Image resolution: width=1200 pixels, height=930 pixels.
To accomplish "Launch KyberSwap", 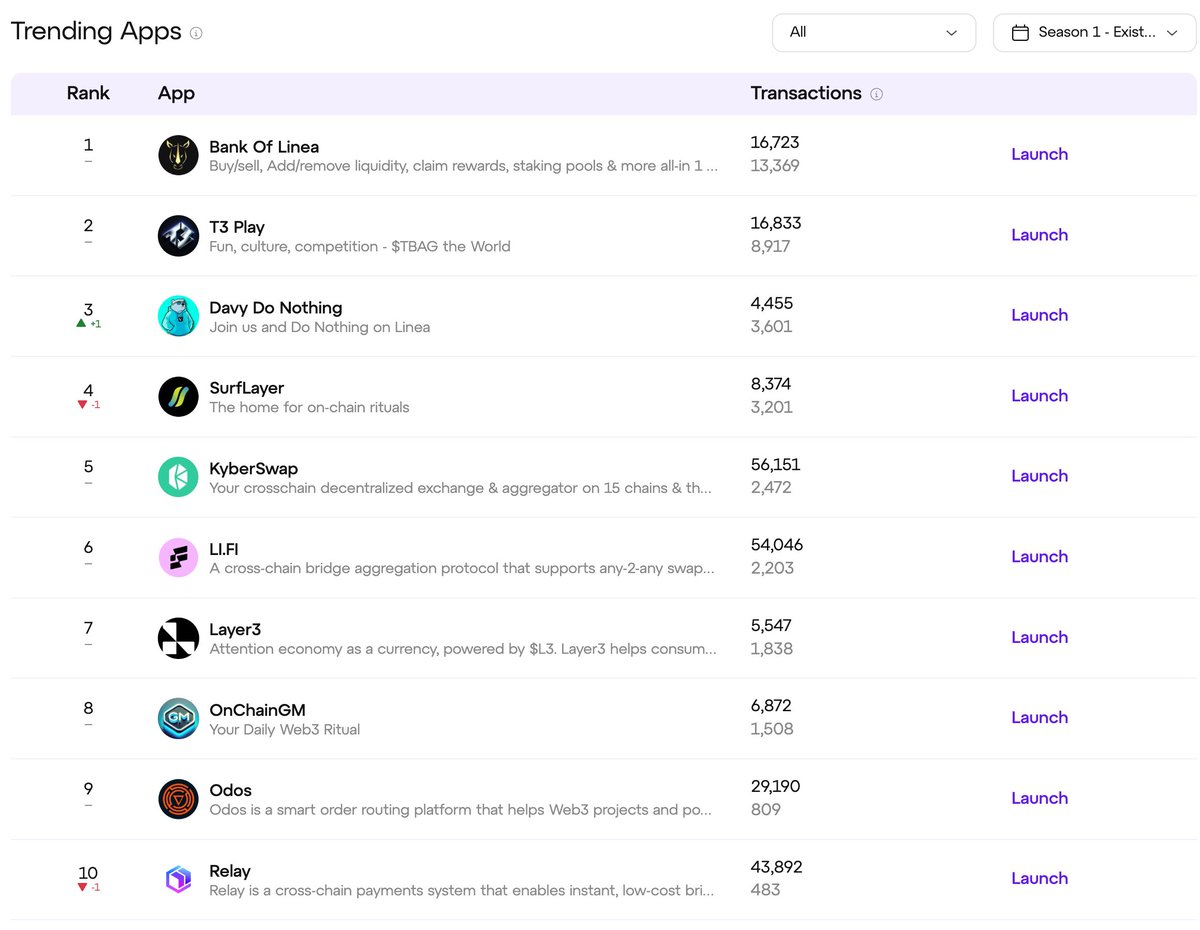I will (x=1039, y=476).
